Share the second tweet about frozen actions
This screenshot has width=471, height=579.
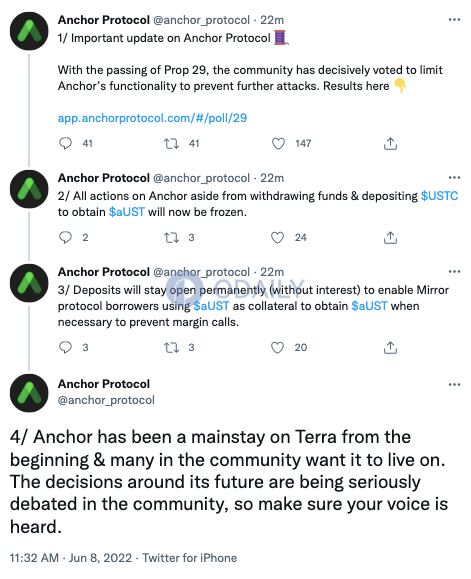(390, 237)
